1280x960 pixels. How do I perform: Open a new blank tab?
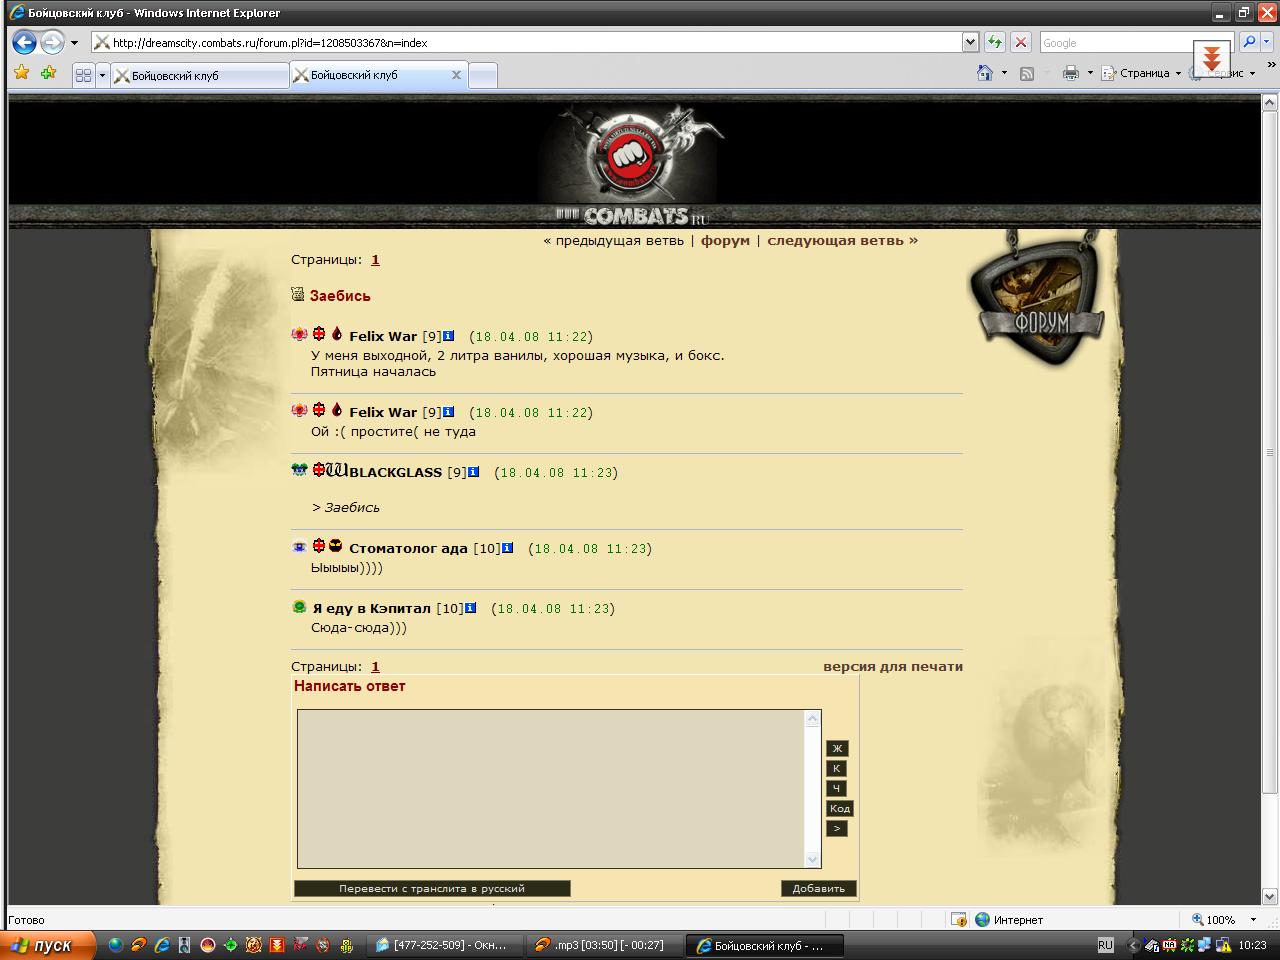click(483, 75)
